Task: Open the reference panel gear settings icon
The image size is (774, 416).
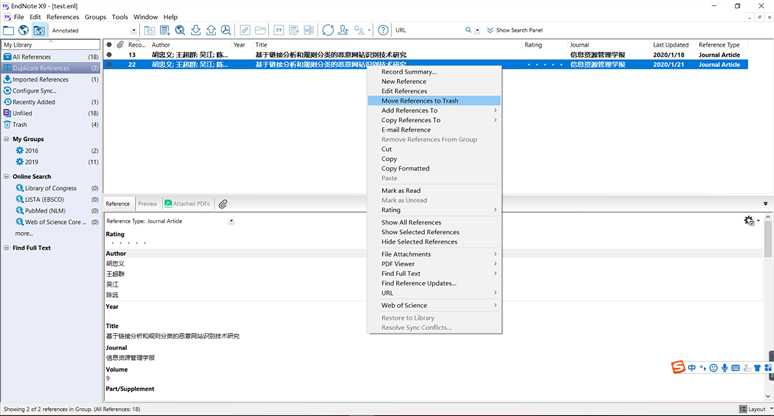Action: pyautogui.click(x=751, y=221)
